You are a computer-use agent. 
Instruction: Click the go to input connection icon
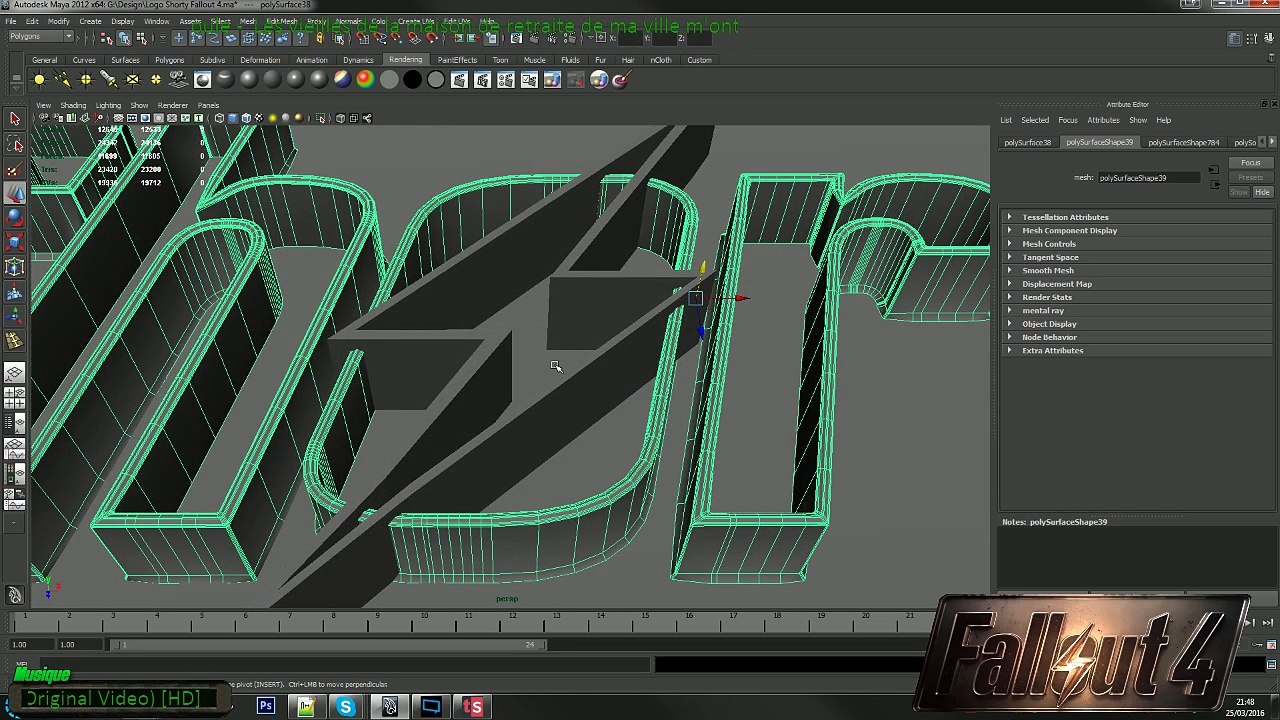[1213, 171]
